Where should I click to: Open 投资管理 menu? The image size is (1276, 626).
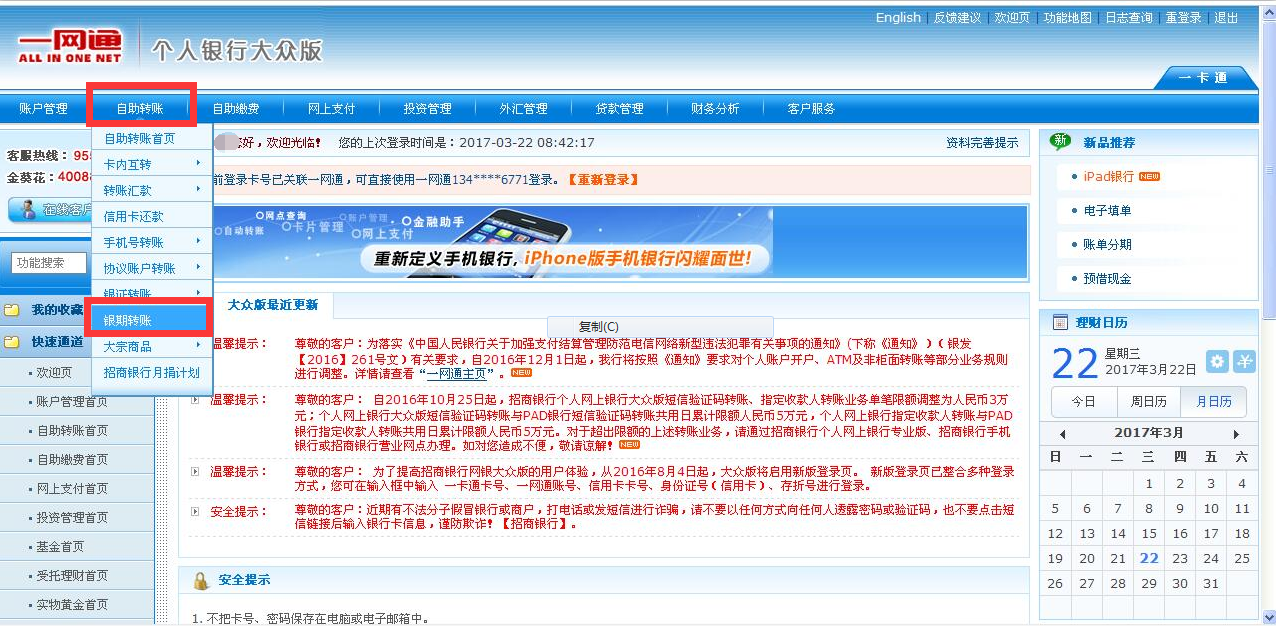tap(428, 108)
